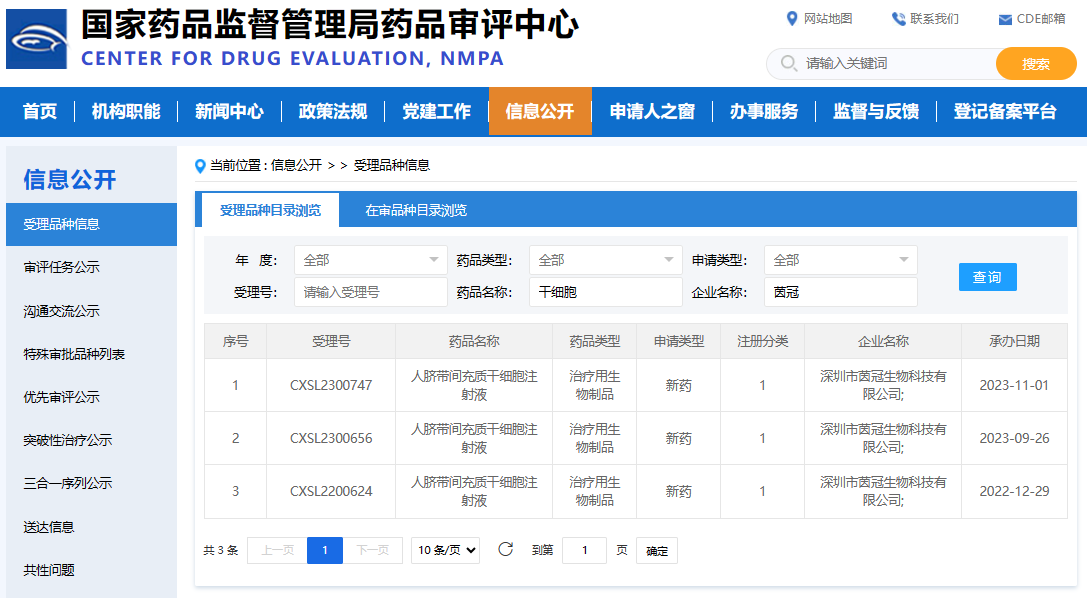The image size is (1087, 598).
Task: Open the 药品类型 drug type dropdown
Action: pos(605,260)
